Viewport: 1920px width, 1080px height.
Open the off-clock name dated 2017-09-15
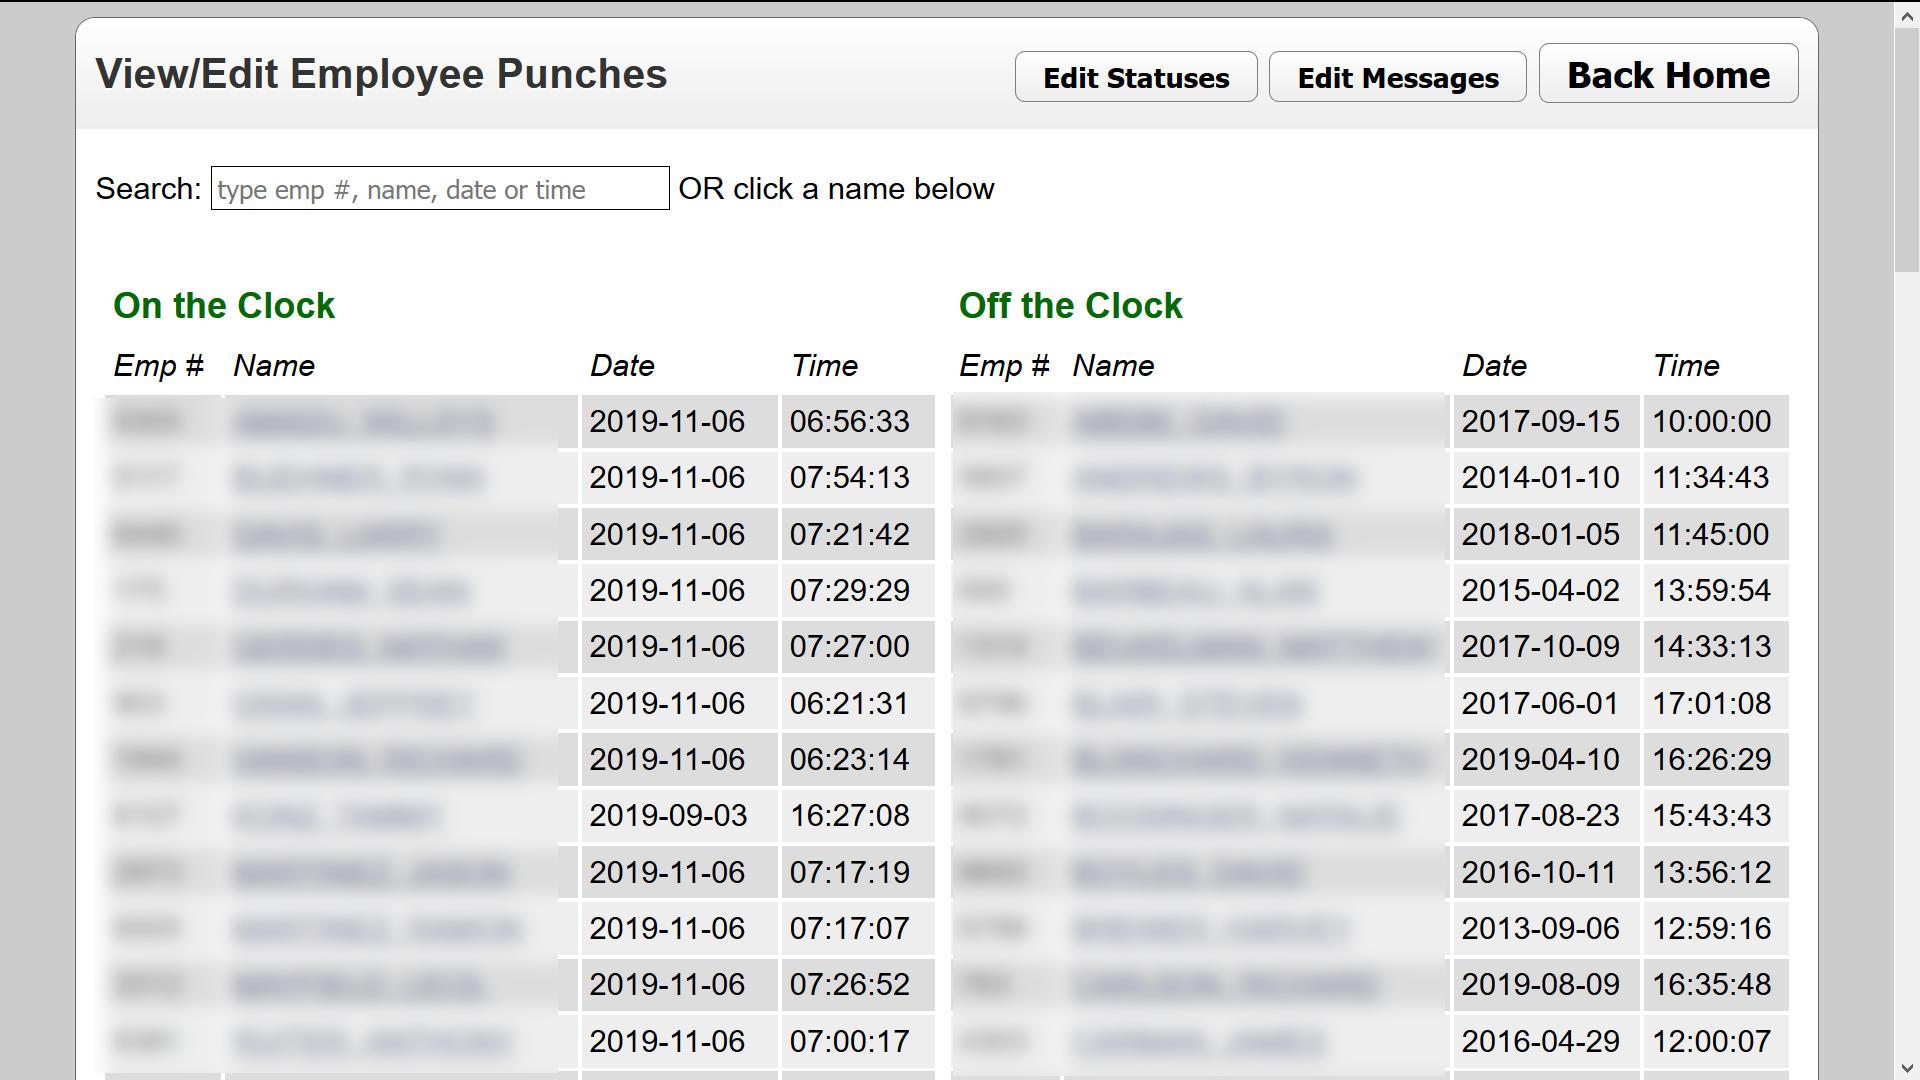pos(1178,422)
